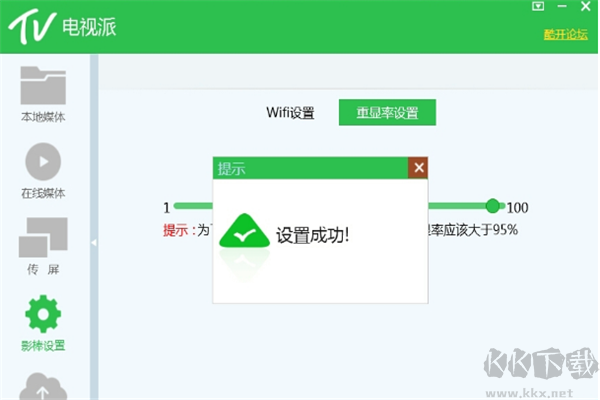
Task: Click the 100 maximum value label
Action: 517,207
